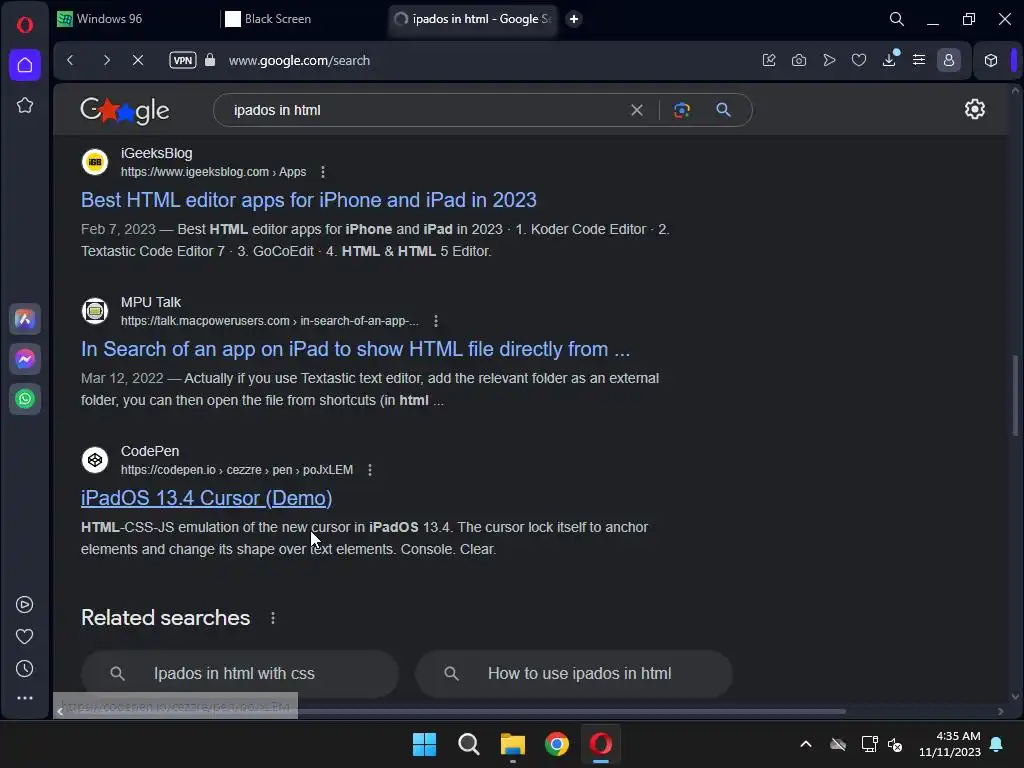Click the Google search text field
1024x768 pixels.
click(x=424, y=110)
